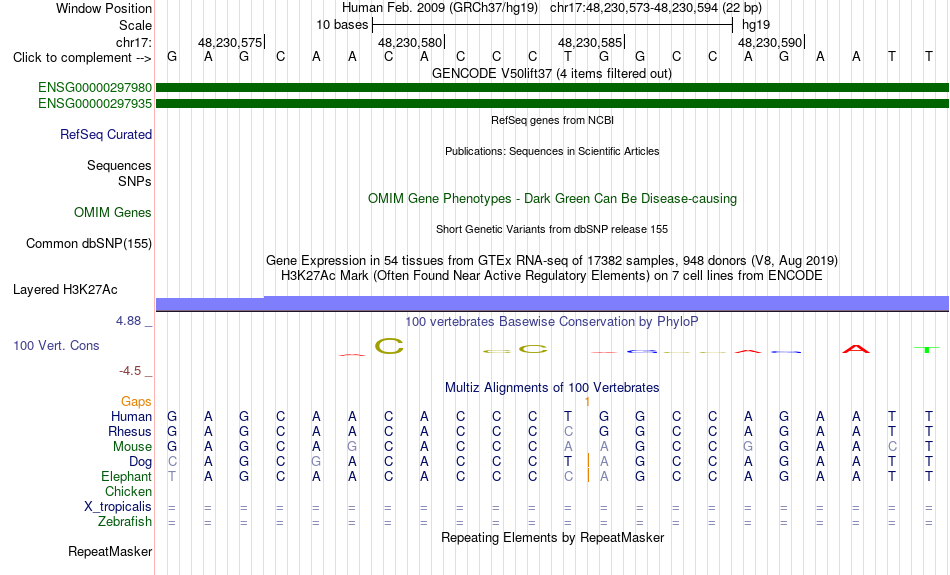The image size is (950, 575).
Task: Select the Dog alignment row label
Action: coord(140,462)
